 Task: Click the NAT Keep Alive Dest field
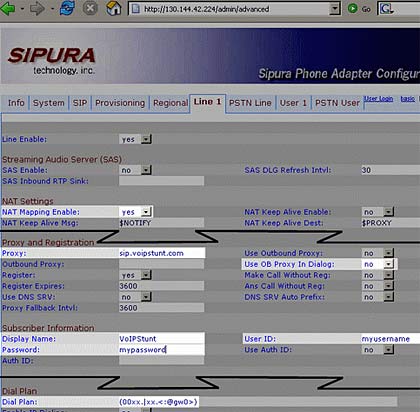[x=391, y=223]
